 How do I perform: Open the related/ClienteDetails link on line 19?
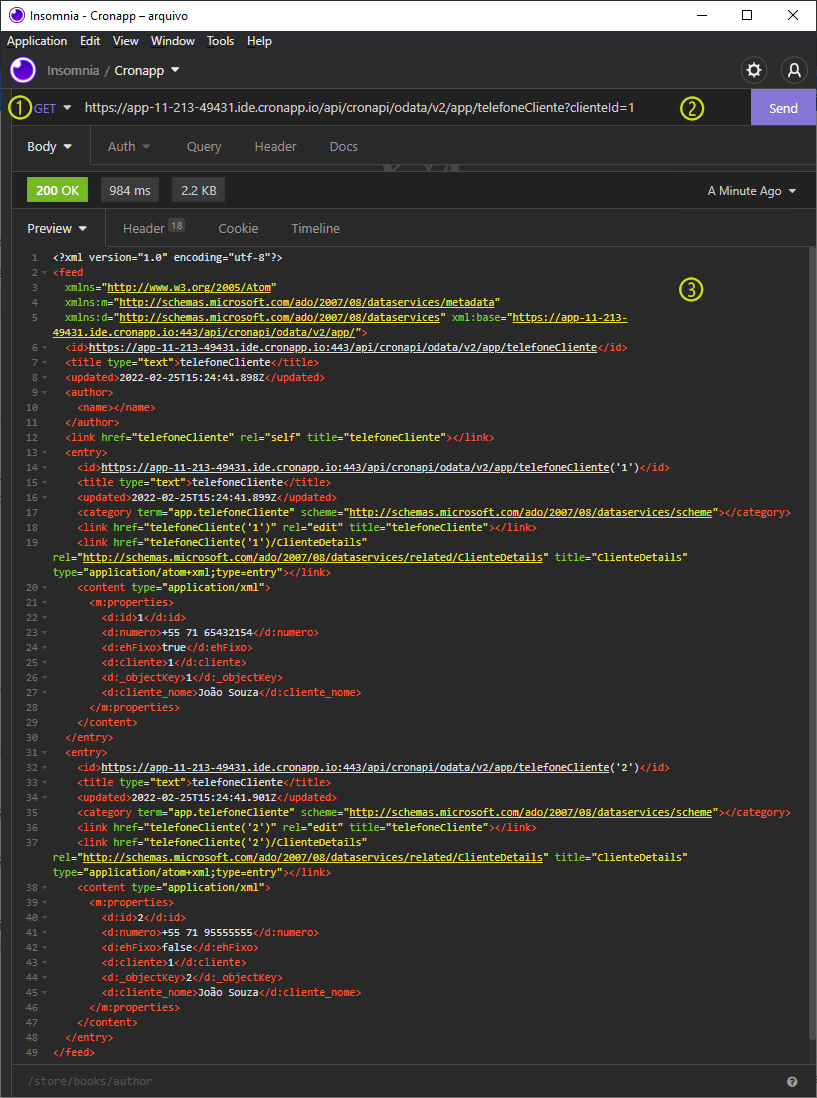[313, 557]
